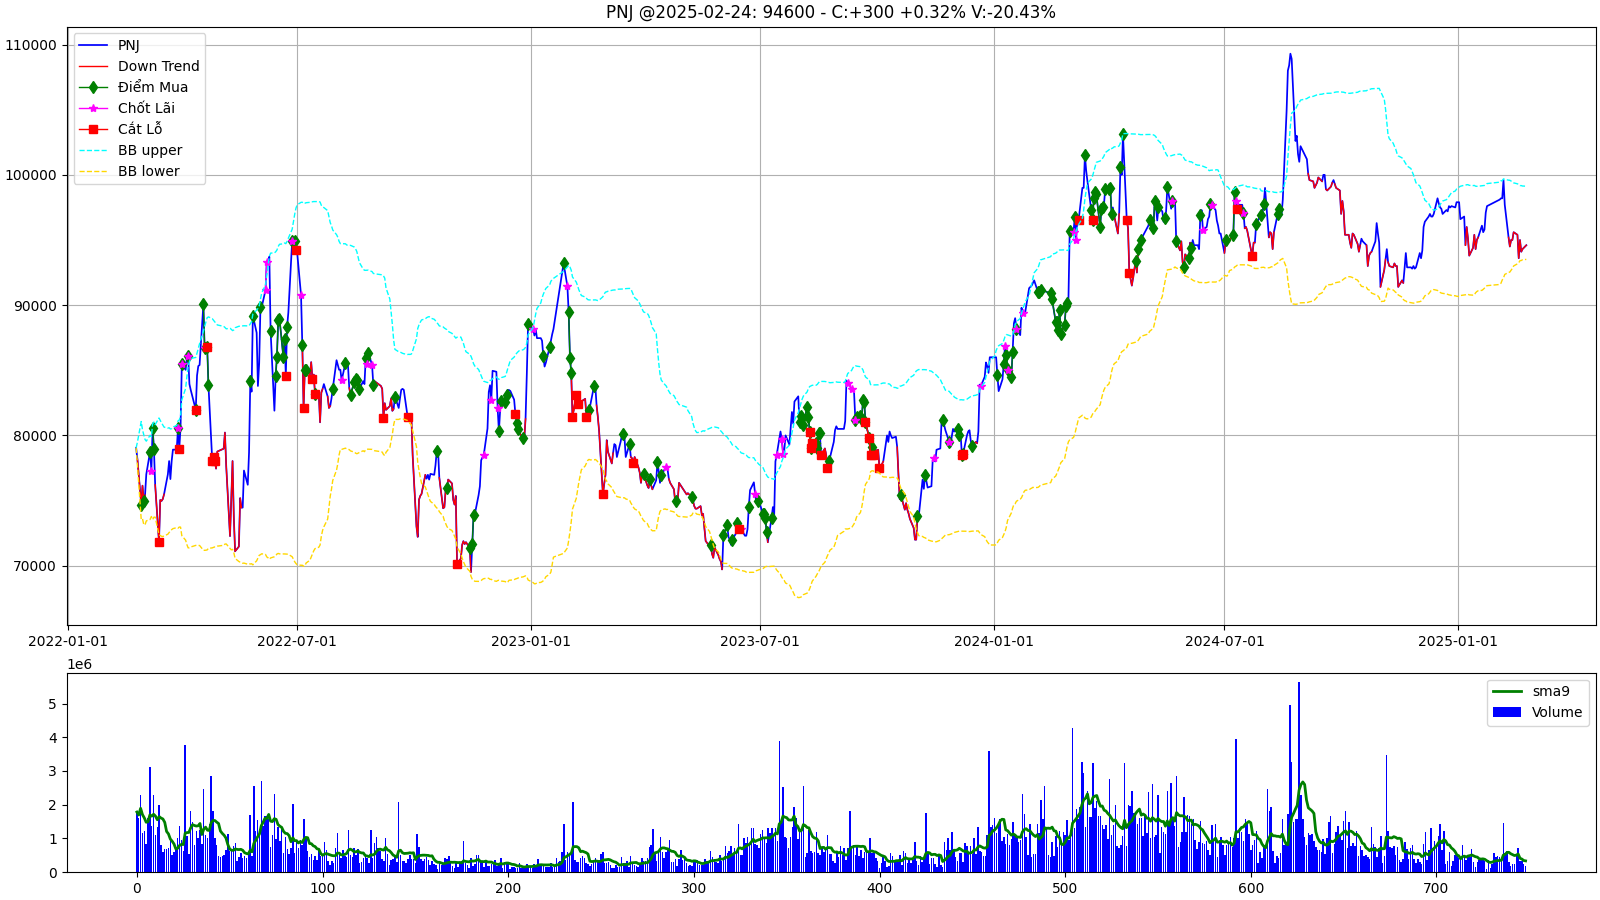This screenshot has width=1600, height=900.
Task: Click the highest PNJ price peak near 109000
Action: point(1290,55)
